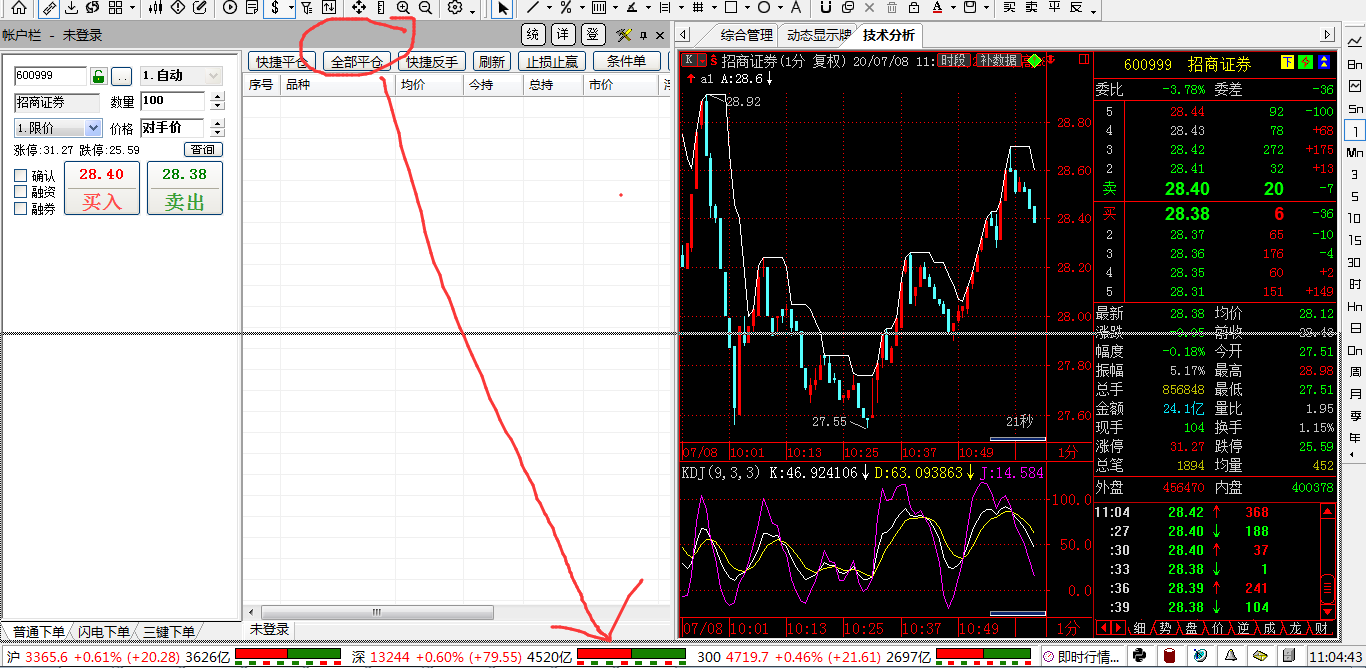
Task: Increase the 数量 quantity stepper
Action: 219,96
